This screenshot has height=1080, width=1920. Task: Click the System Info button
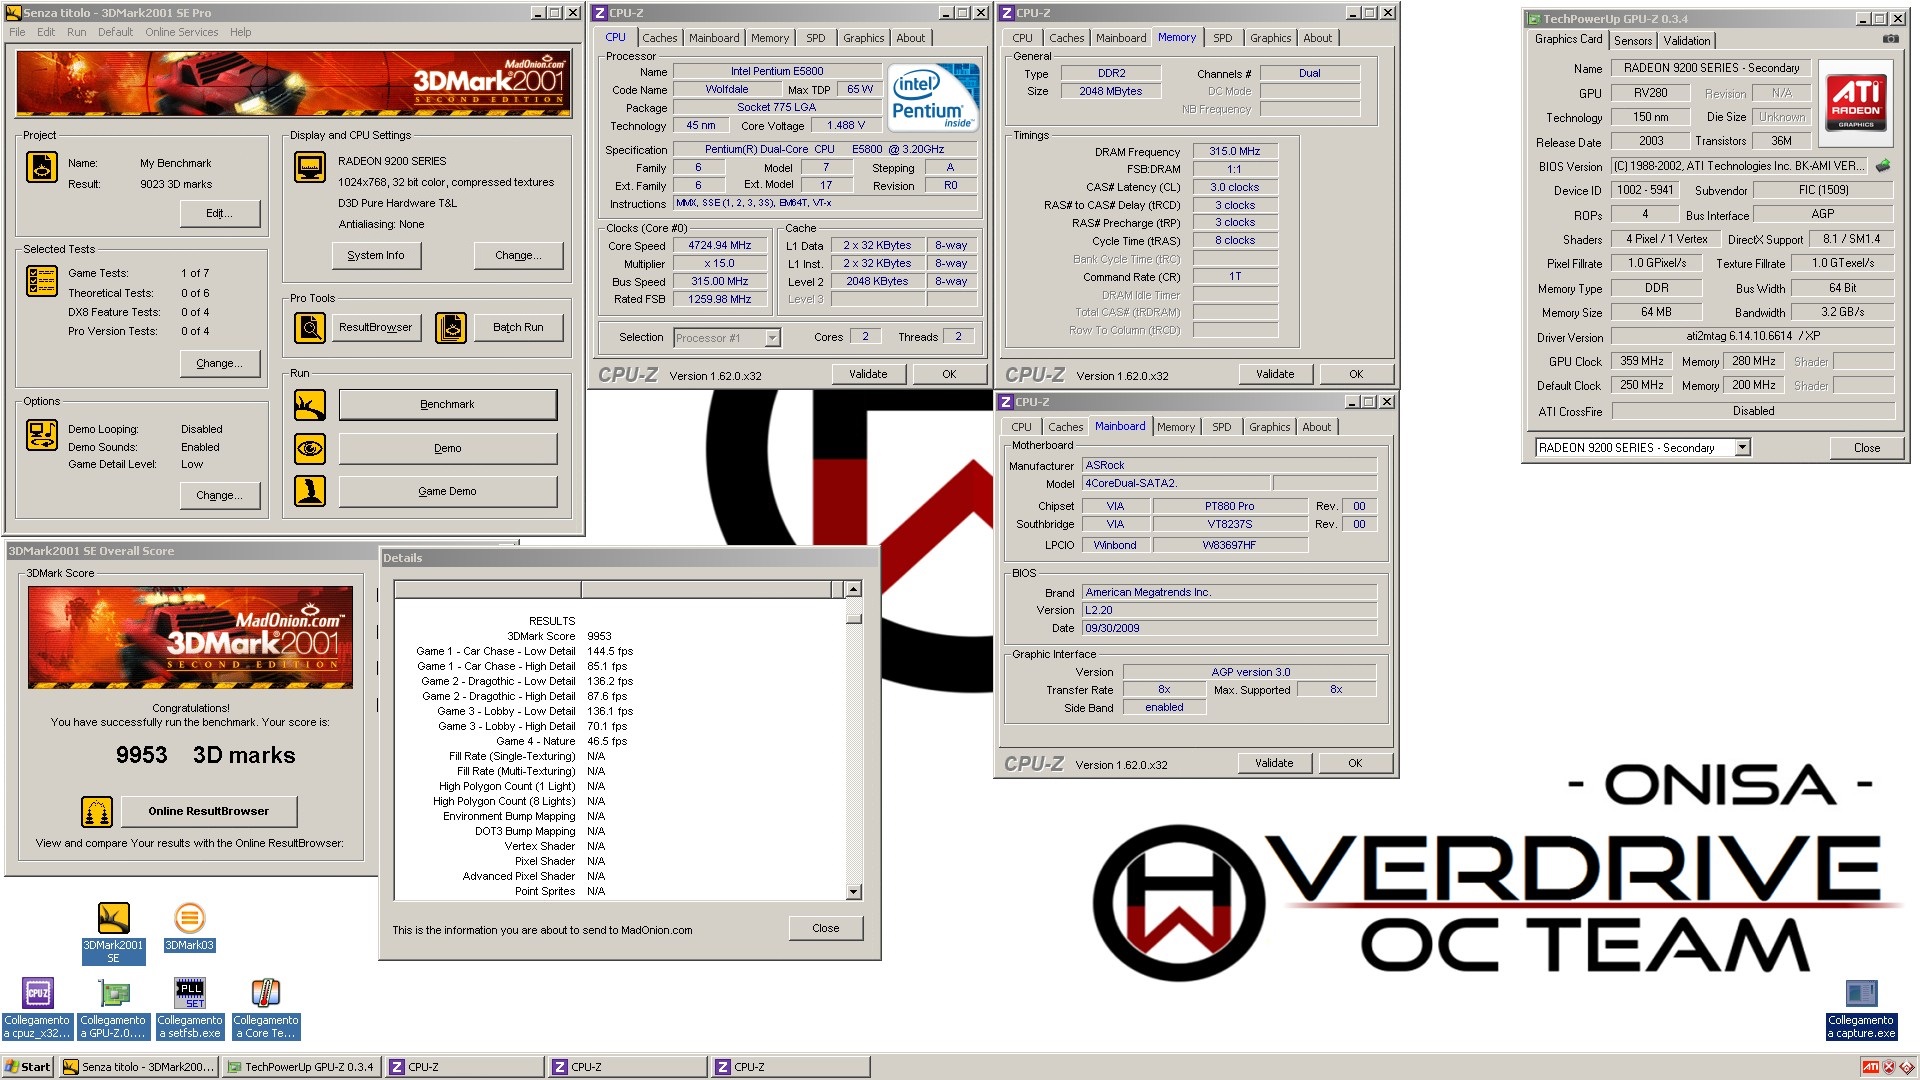click(x=376, y=255)
